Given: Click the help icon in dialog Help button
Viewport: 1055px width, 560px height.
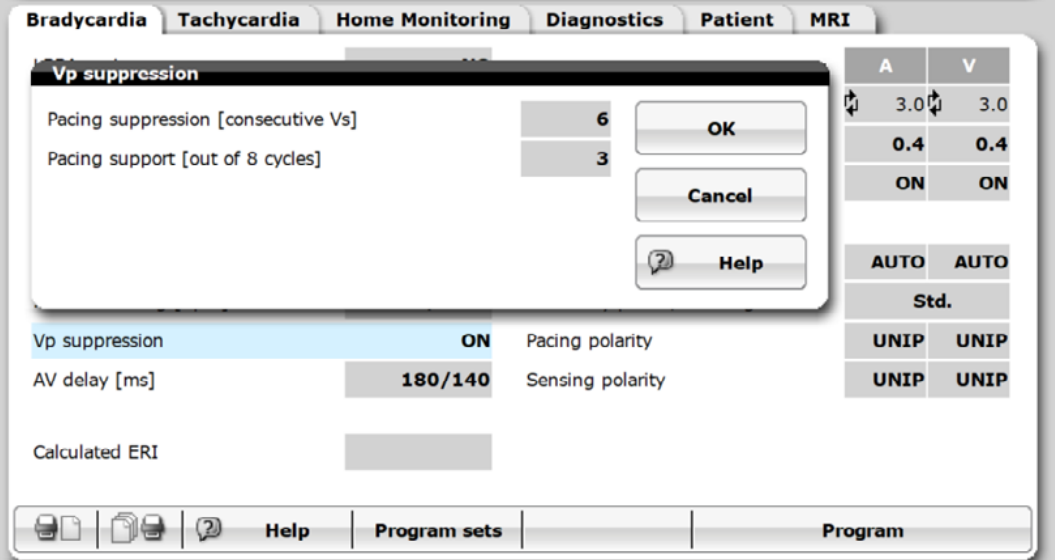Looking at the screenshot, I should [x=660, y=262].
